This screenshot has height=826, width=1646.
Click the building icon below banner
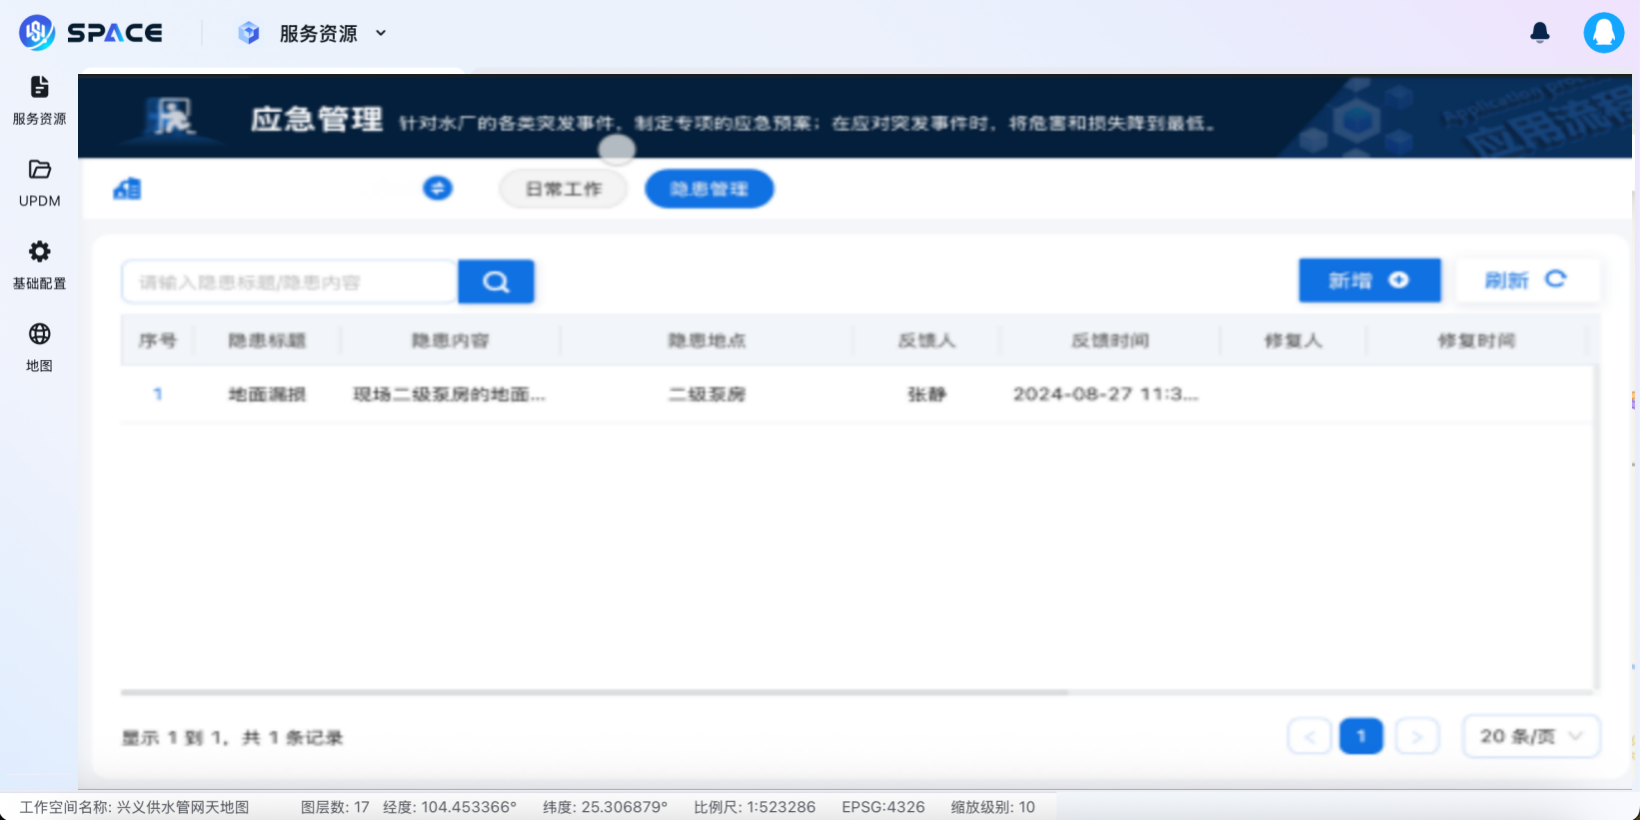coord(128,188)
